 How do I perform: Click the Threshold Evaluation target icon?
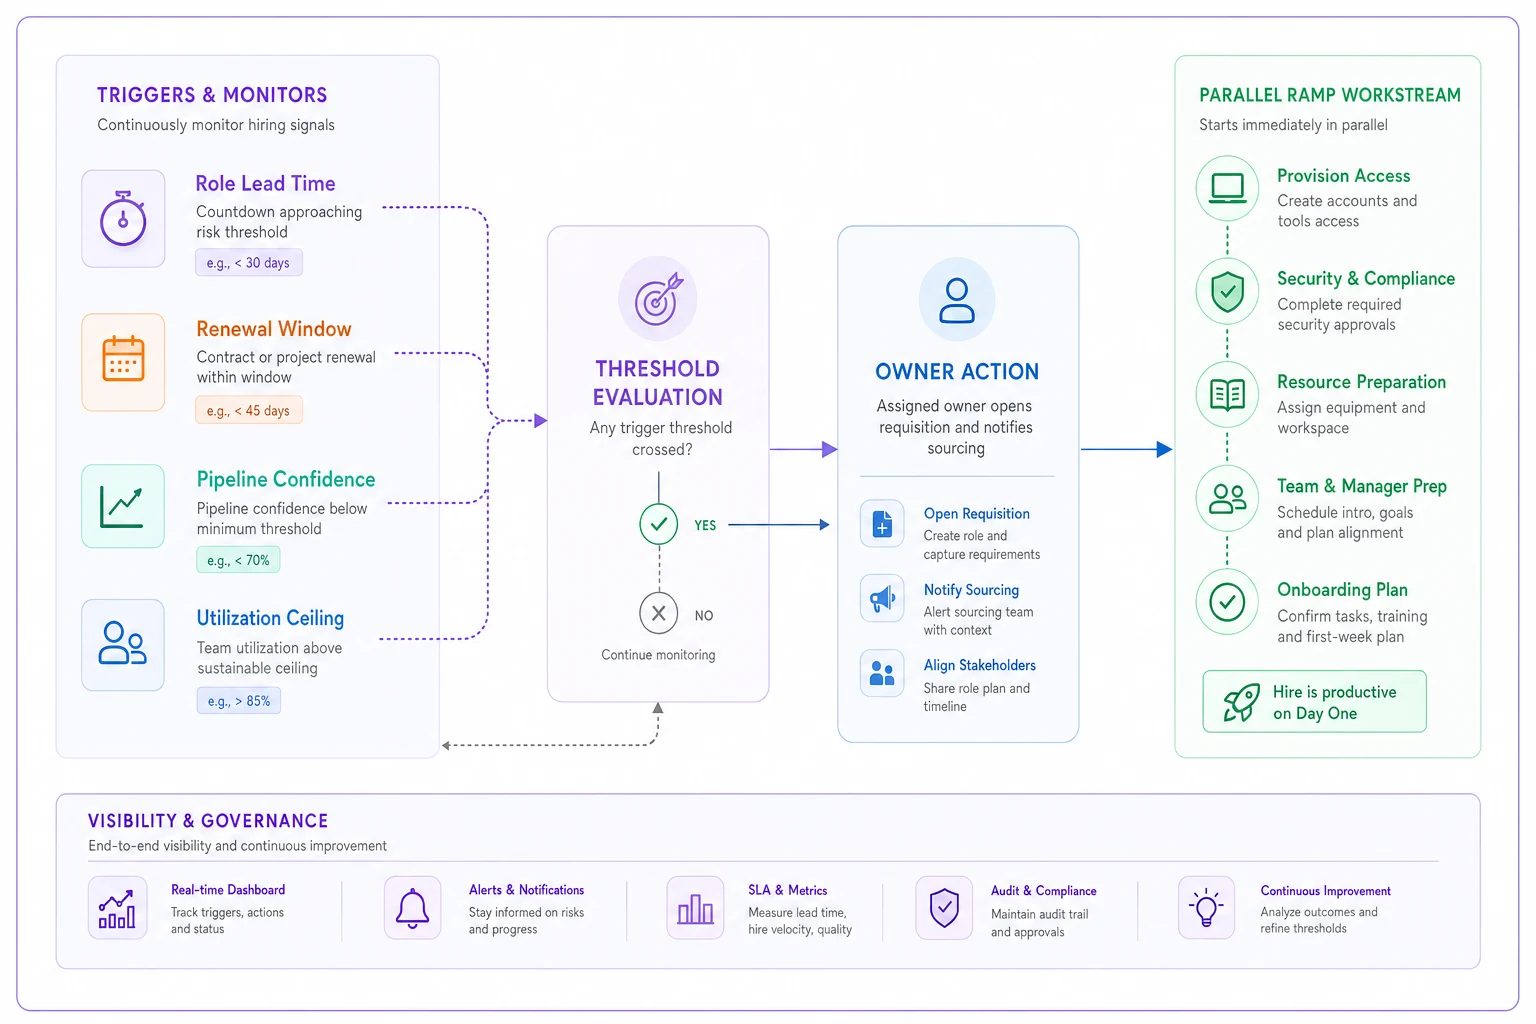click(x=658, y=299)
